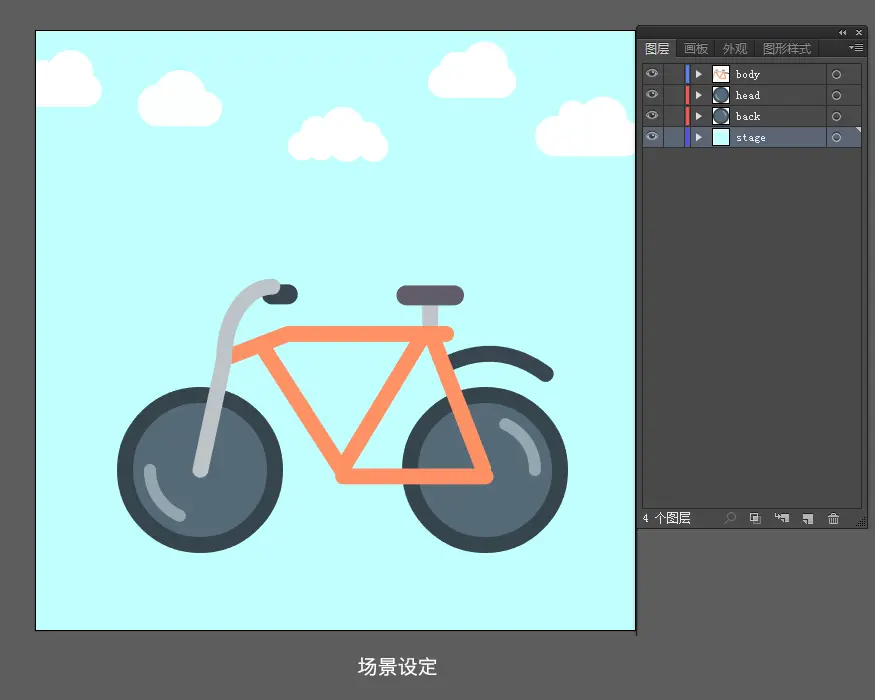The image size is (875, 700).
Task: Expand the stage layer contents
Action: point(699,137)
